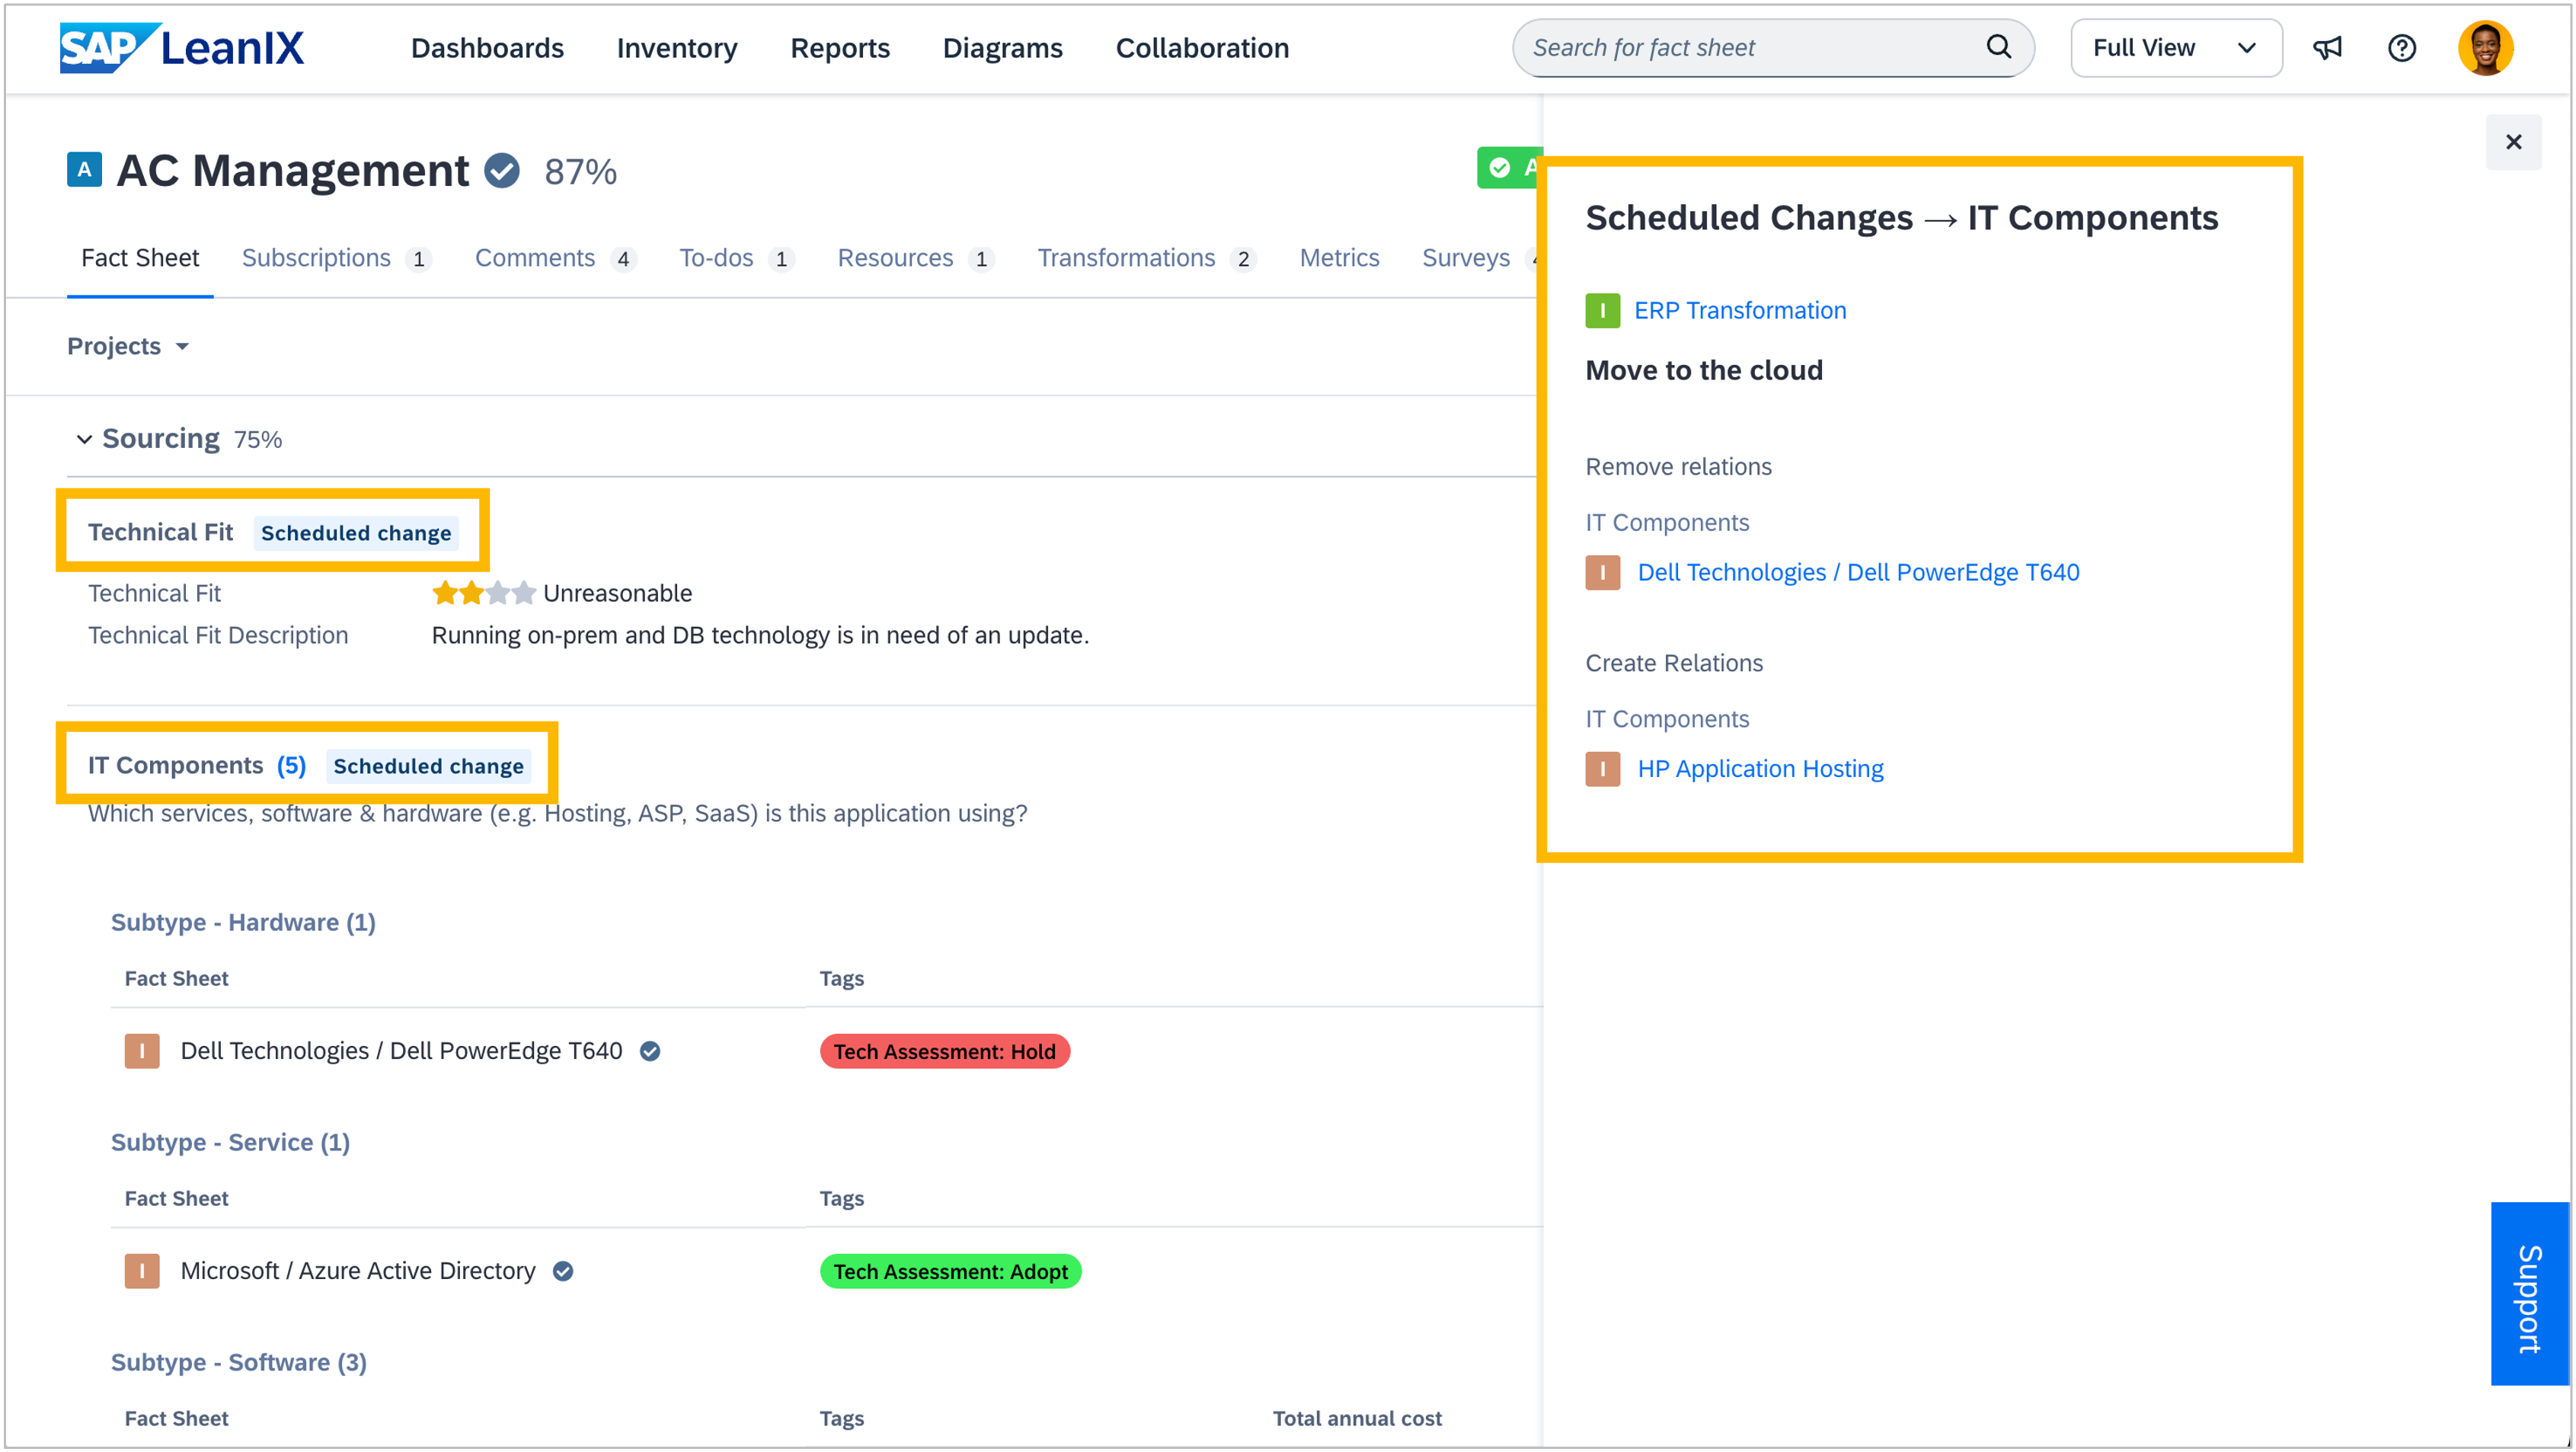
Task: Click quality seal checkmark after Dell PowerEdge T640
Action: click(650, 1051)
